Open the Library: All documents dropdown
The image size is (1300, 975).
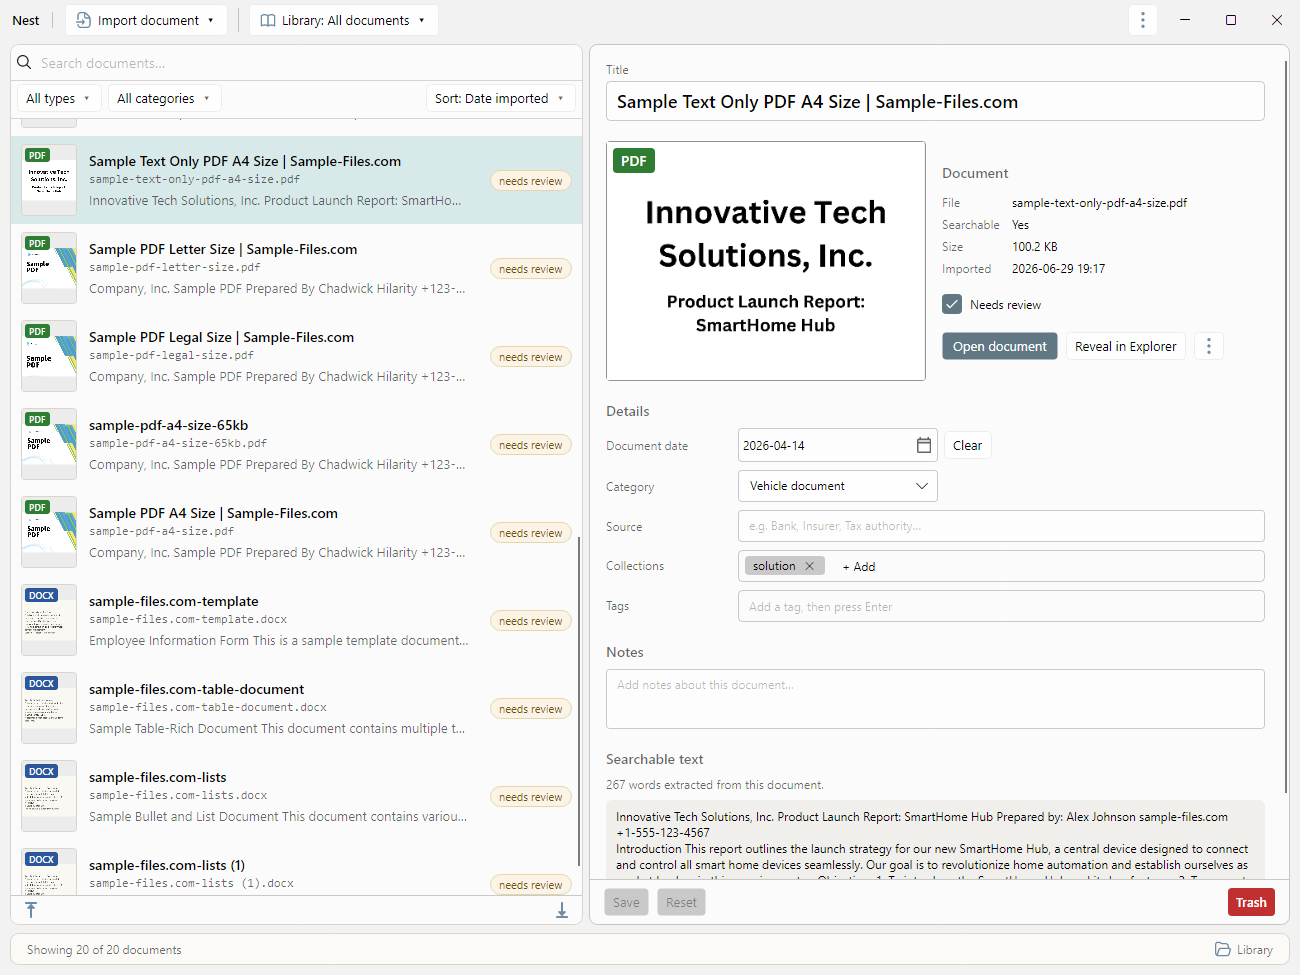[344, 20]
